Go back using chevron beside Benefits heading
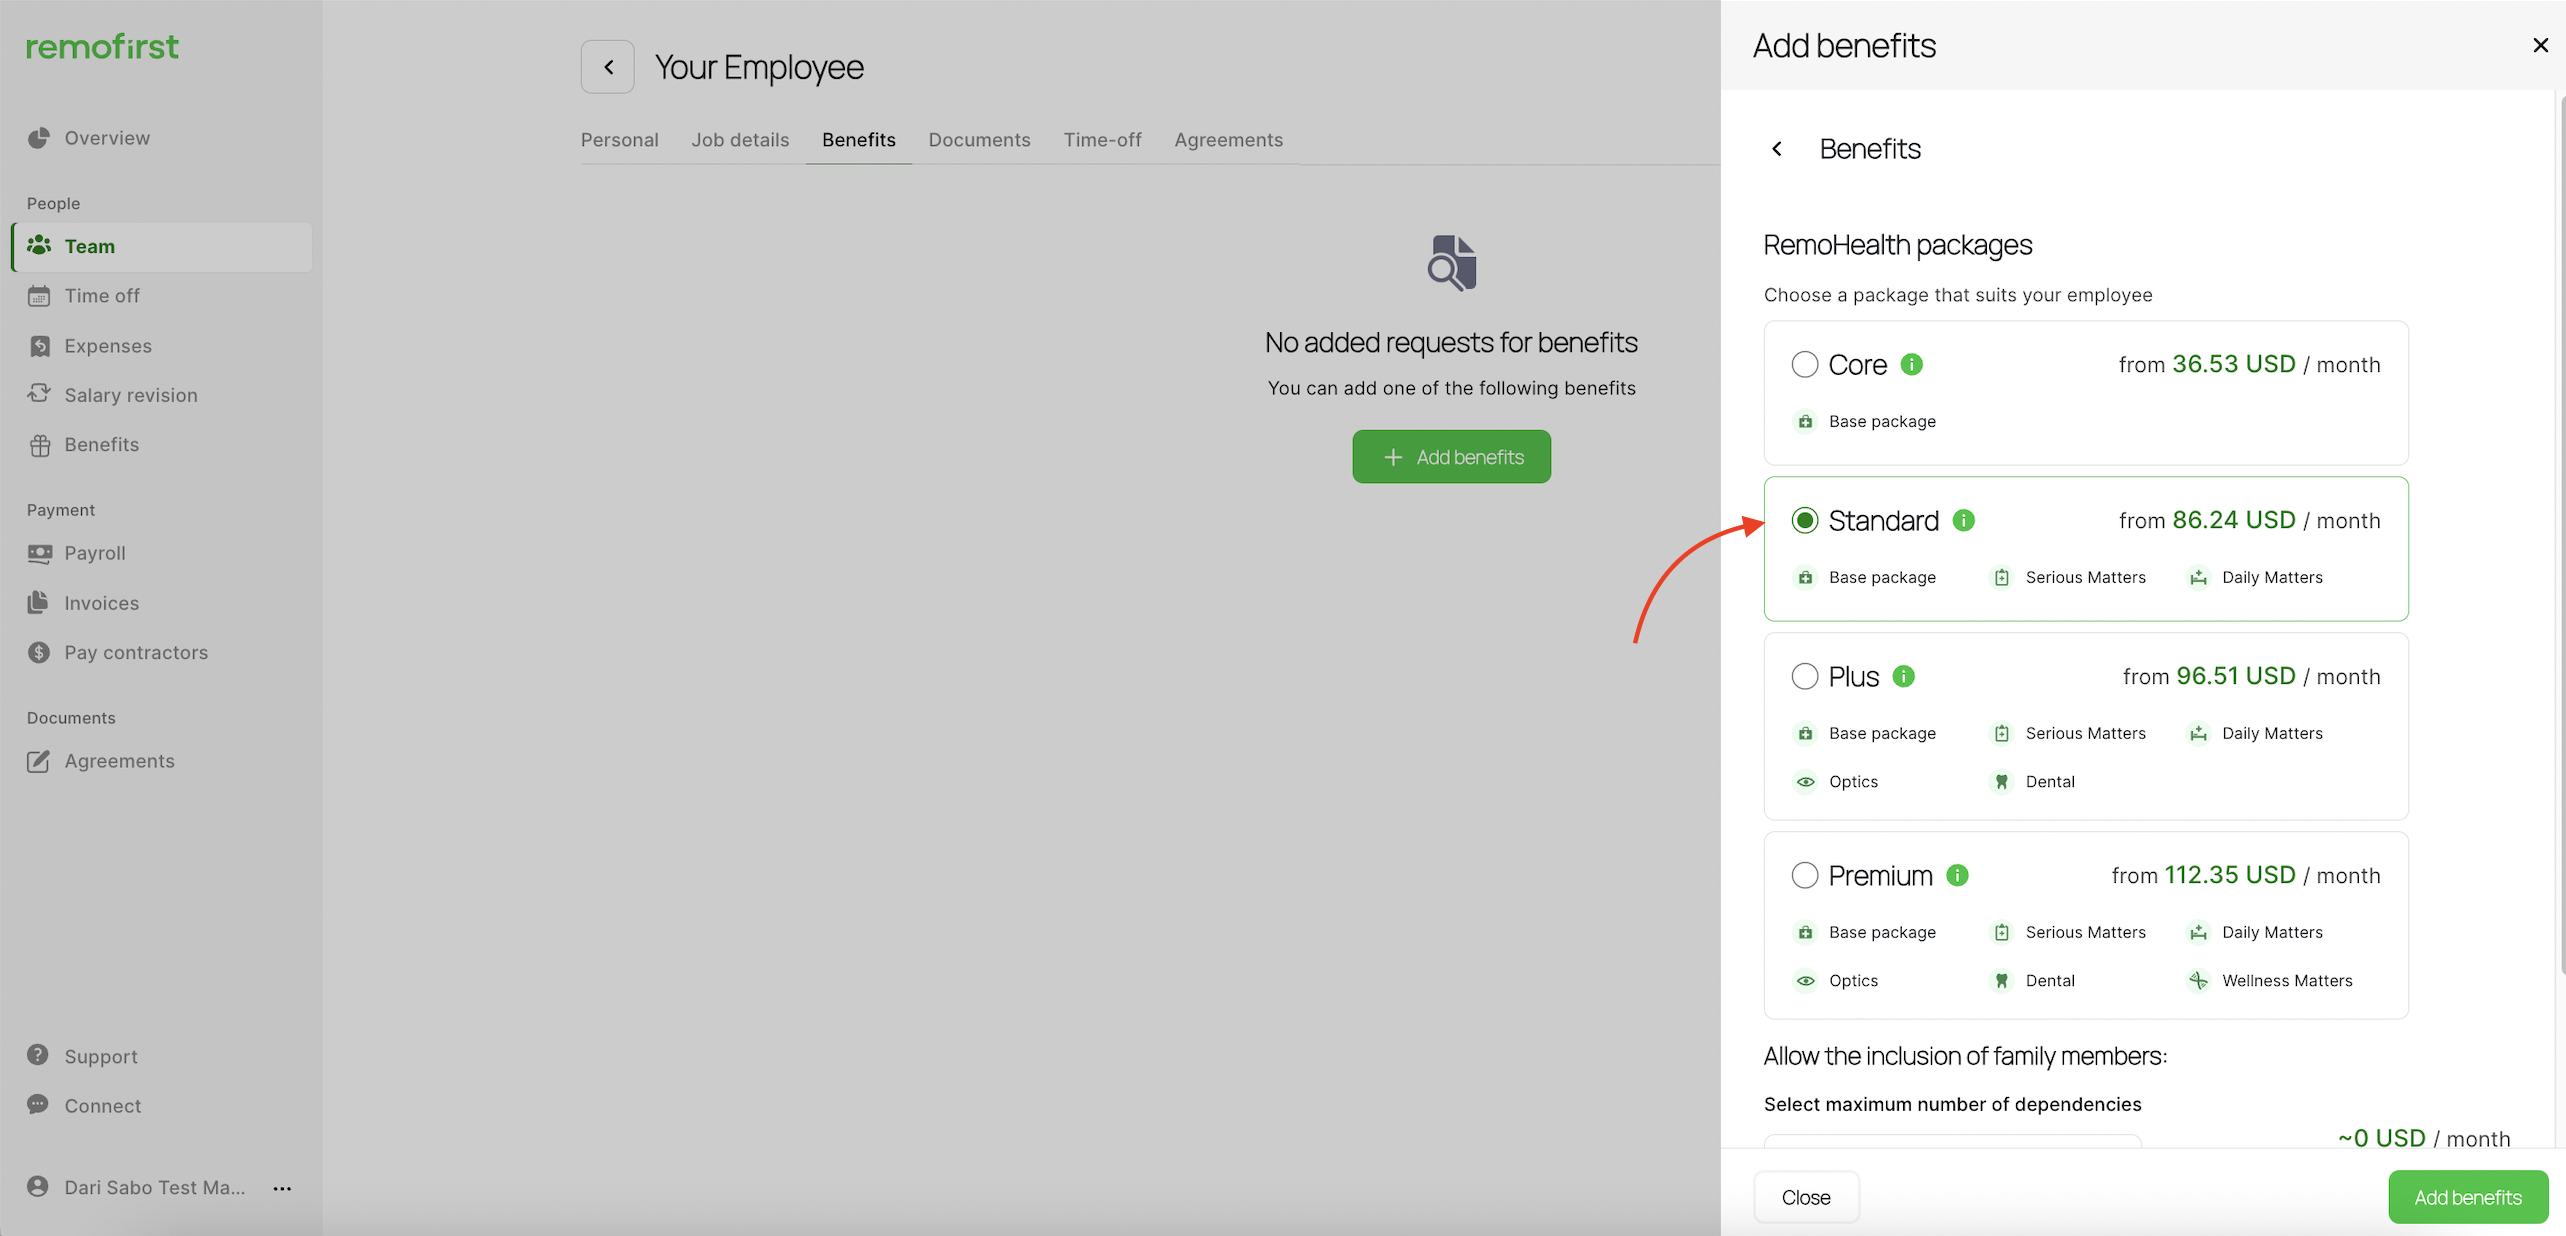 coord(1777,149)
